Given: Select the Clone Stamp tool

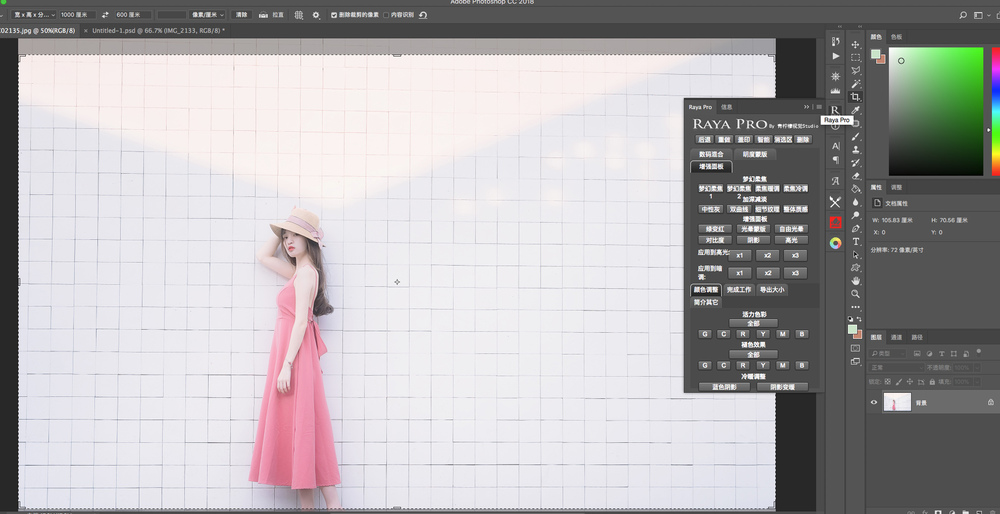Looking at the screenshot, I should [856, 150].
